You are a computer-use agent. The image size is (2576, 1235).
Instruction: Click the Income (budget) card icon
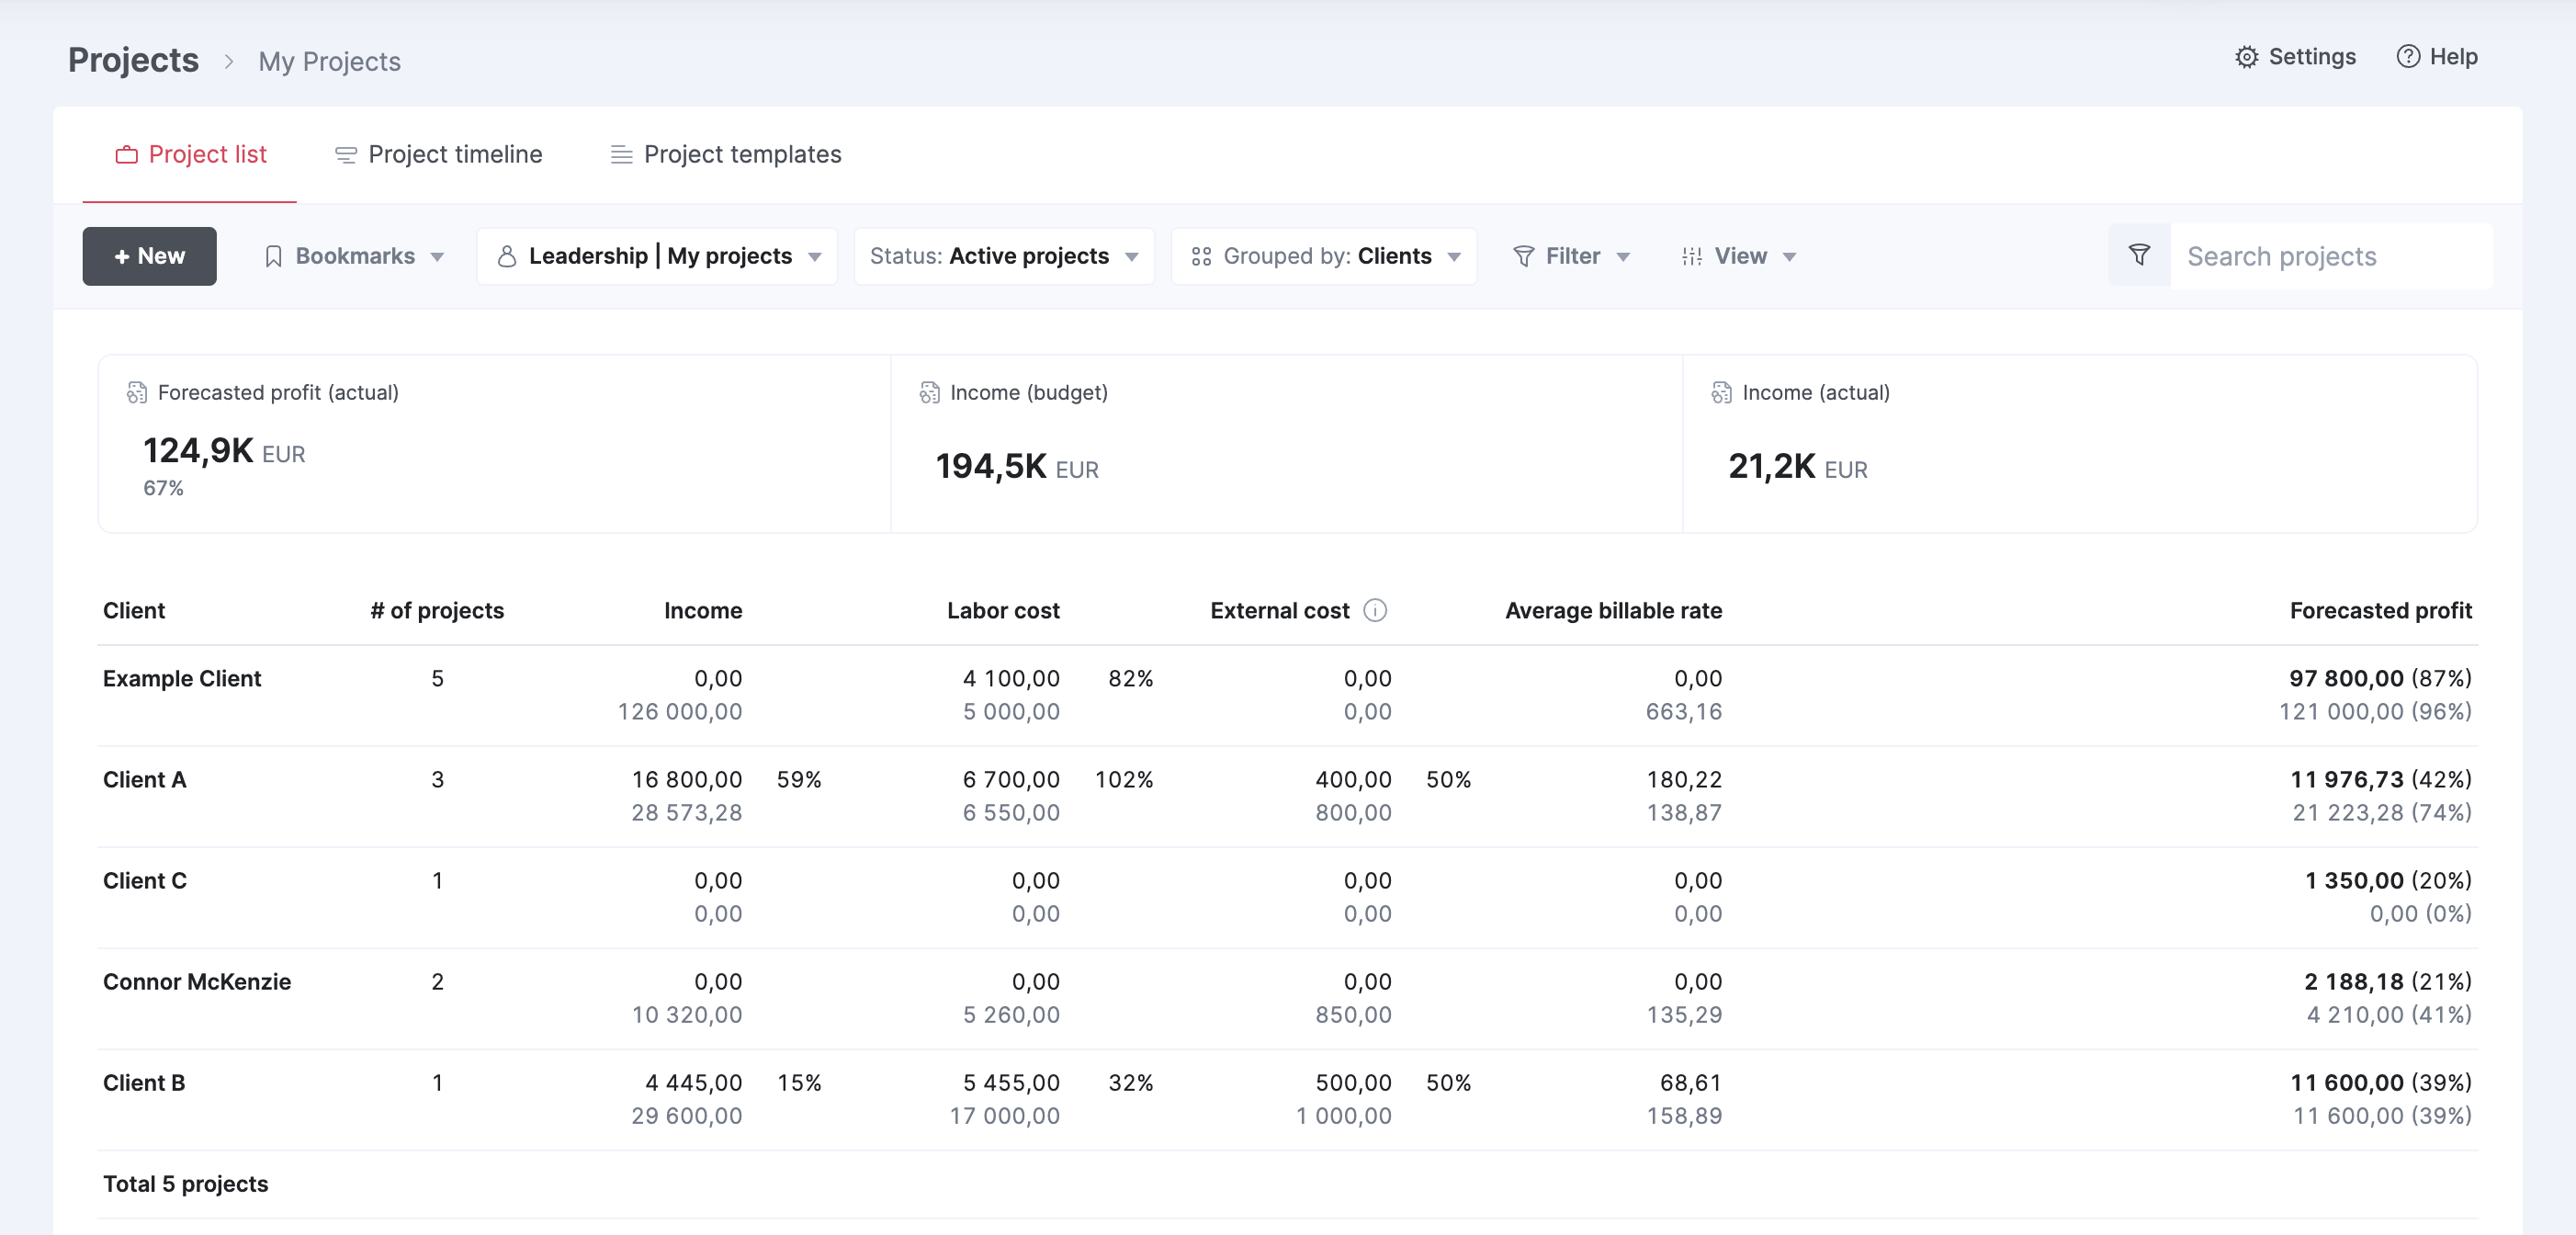929,392
